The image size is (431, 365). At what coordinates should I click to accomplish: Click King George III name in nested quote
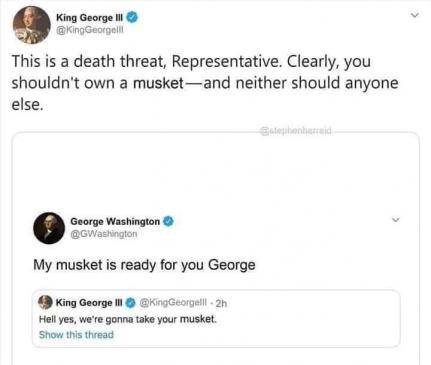89,303
